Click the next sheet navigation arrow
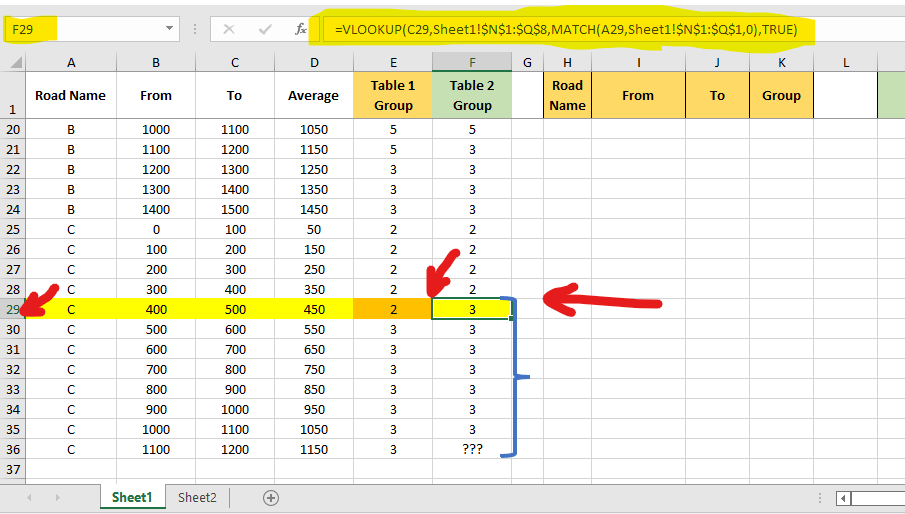905x514 pixels. pos(57,497)
